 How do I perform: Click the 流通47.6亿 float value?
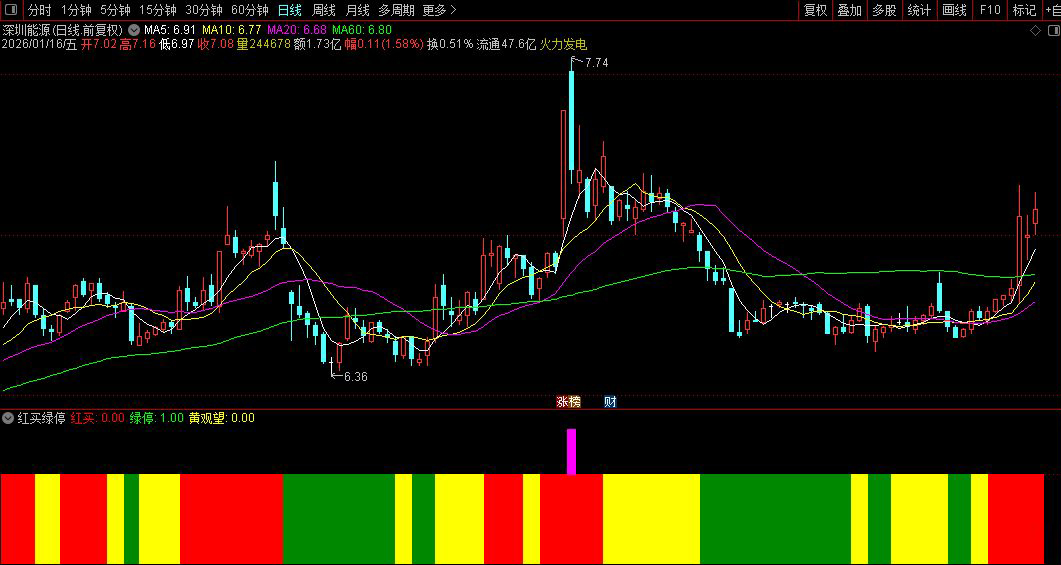pos(506,44)
